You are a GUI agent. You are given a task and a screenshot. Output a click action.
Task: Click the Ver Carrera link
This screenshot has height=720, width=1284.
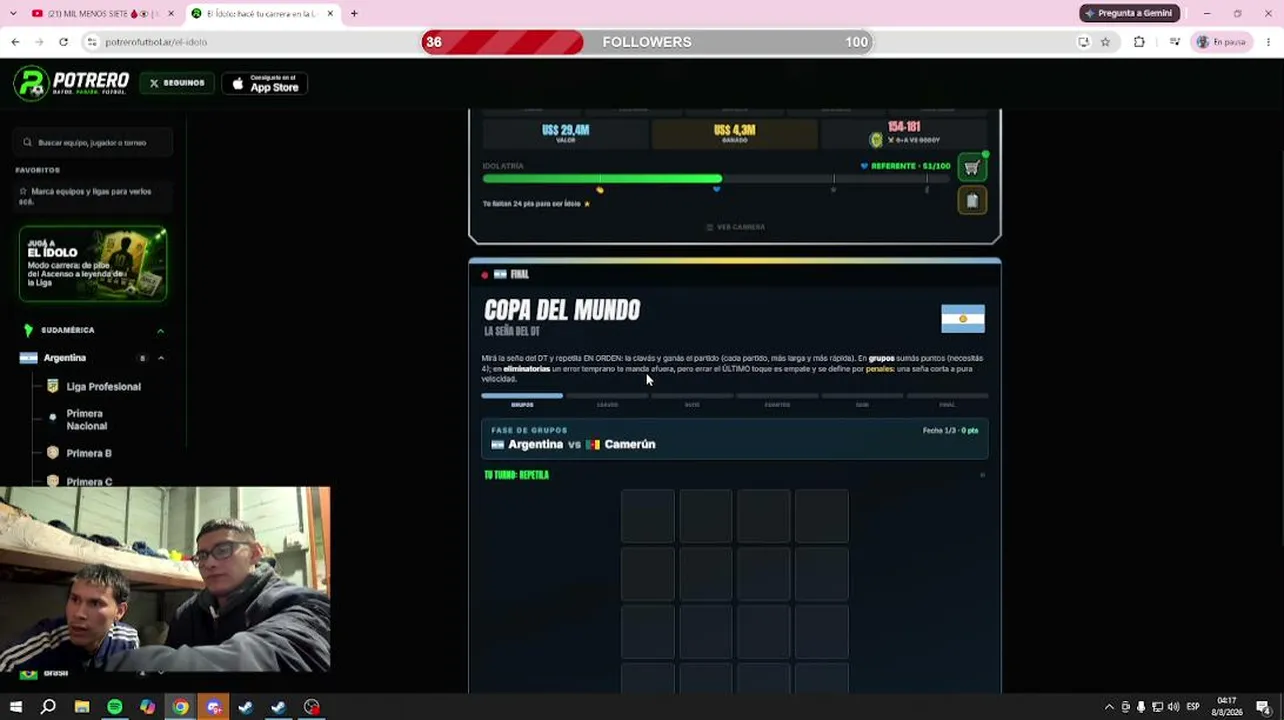(735, 227)
